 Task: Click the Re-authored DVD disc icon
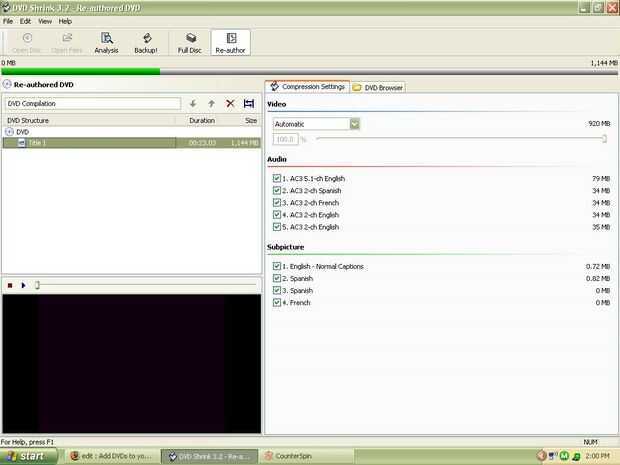7,84
